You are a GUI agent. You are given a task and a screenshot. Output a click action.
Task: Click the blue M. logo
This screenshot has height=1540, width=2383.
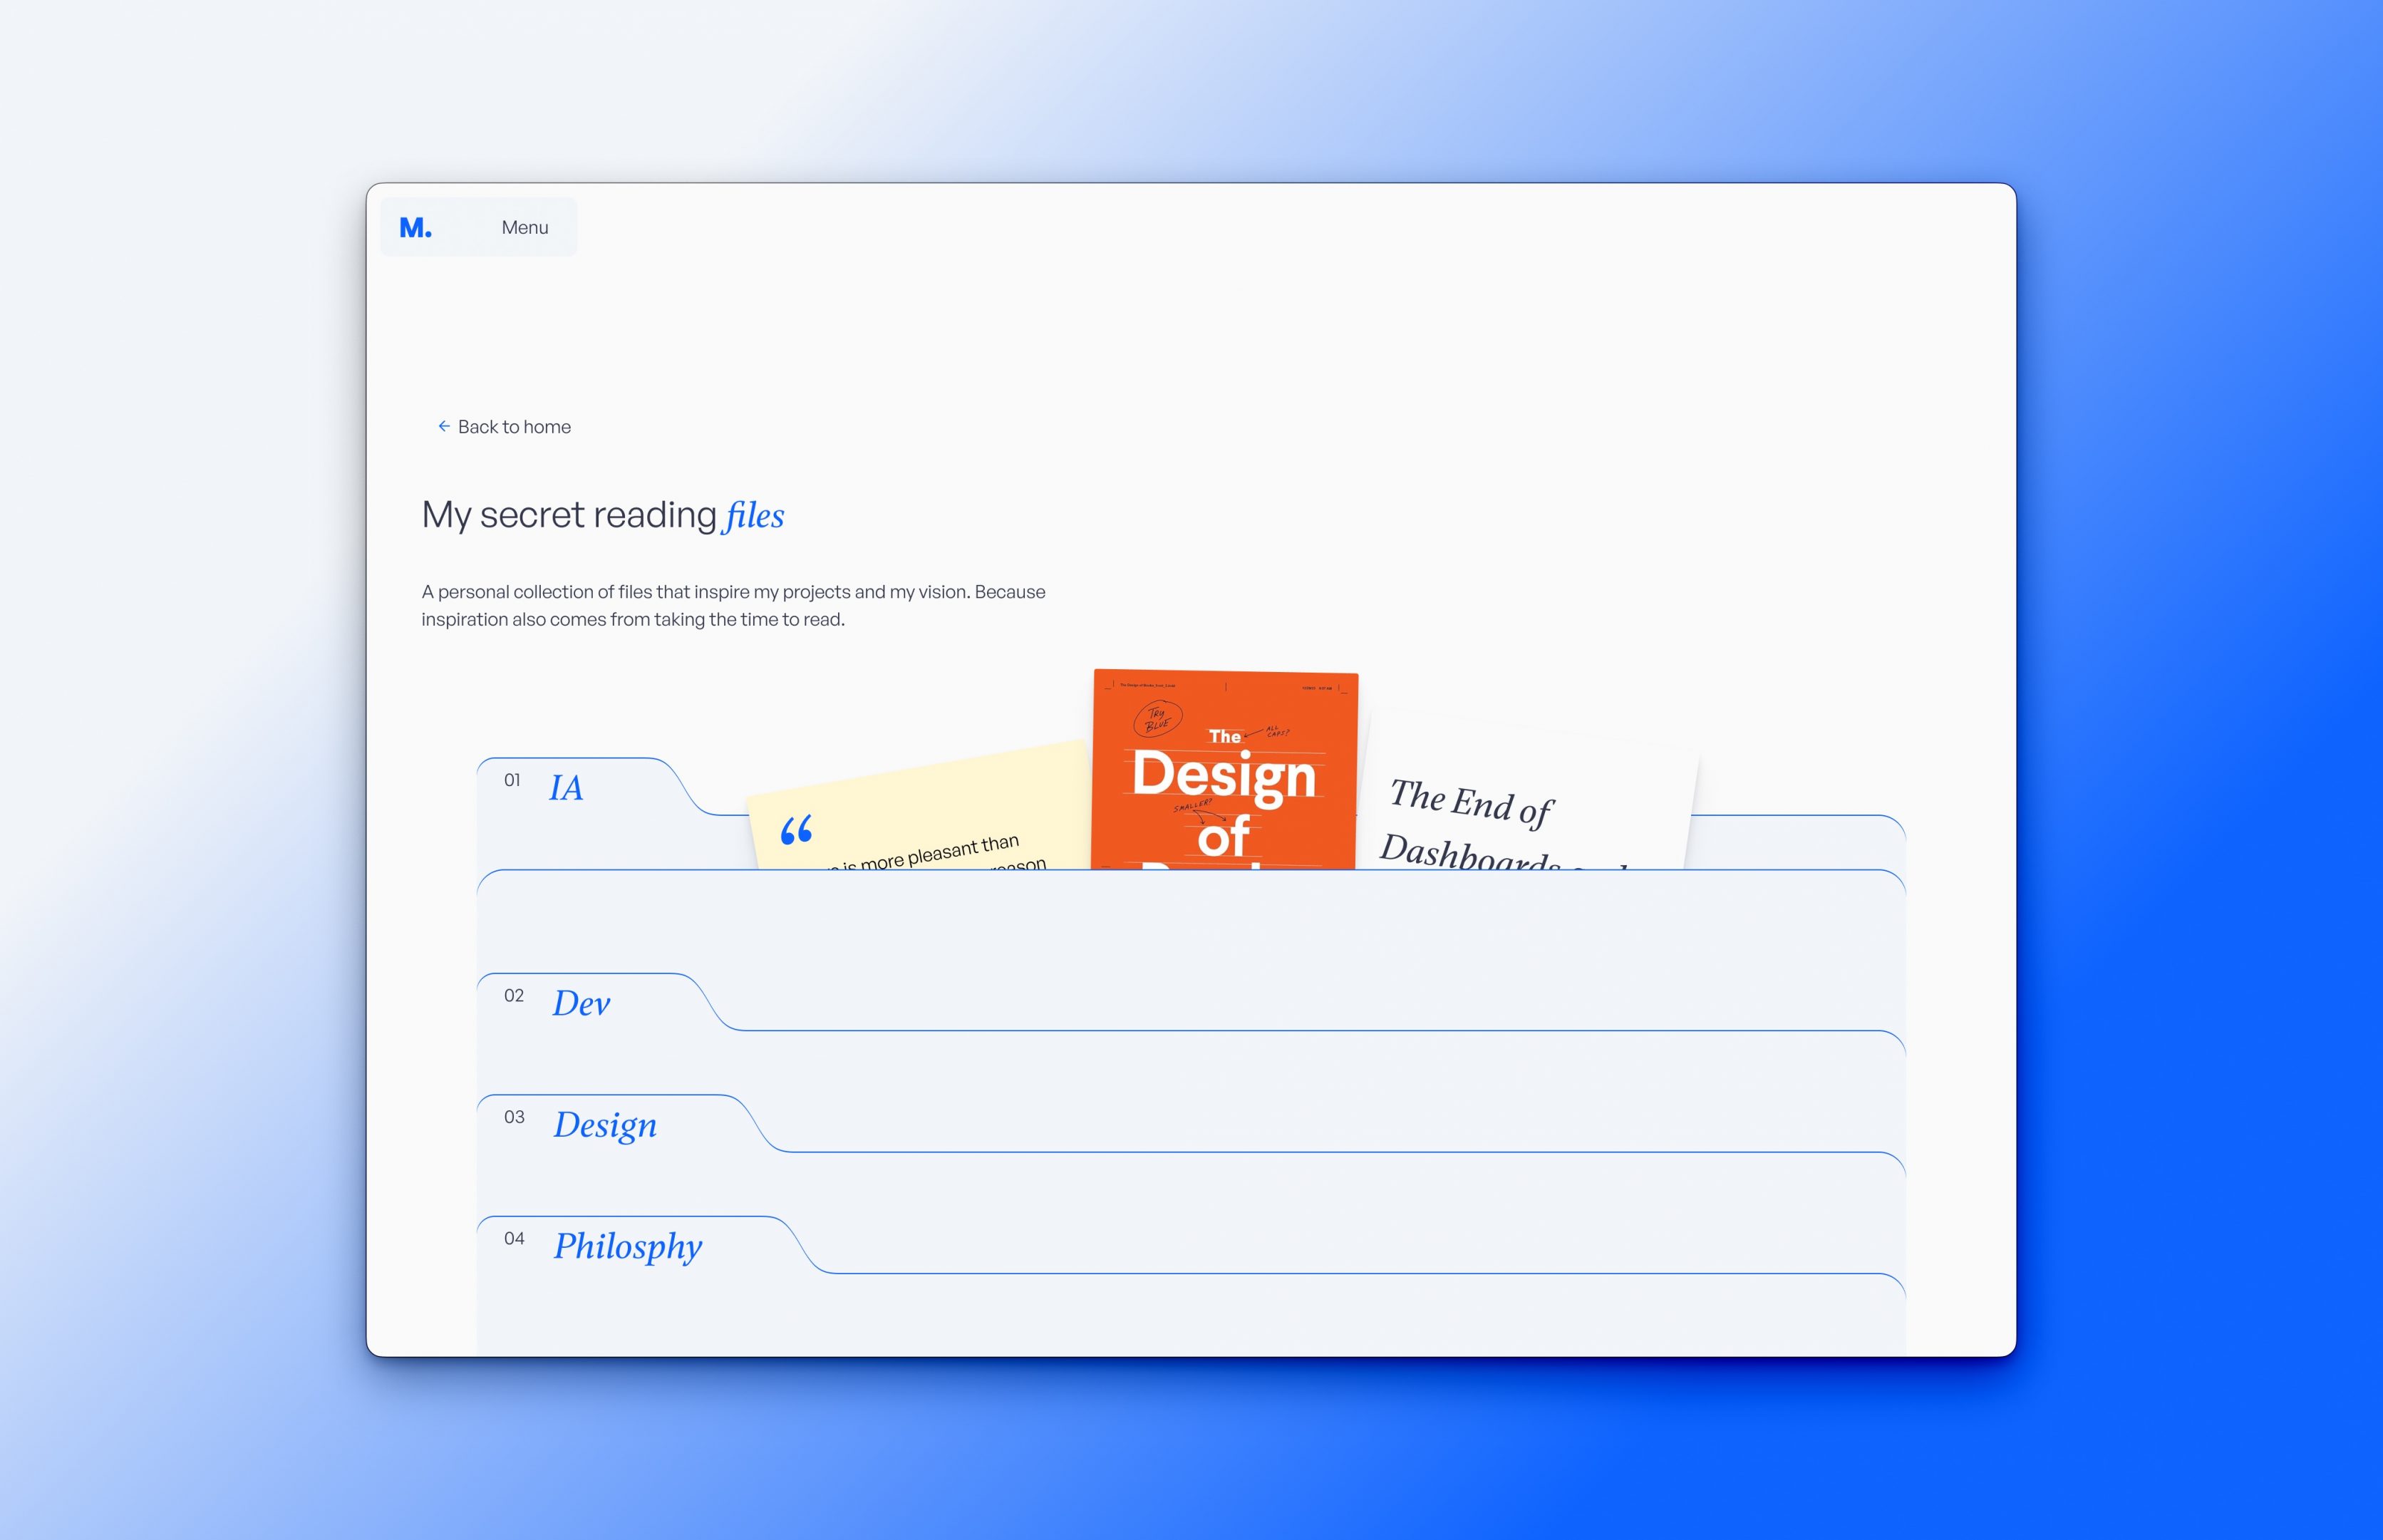[415, 228]
